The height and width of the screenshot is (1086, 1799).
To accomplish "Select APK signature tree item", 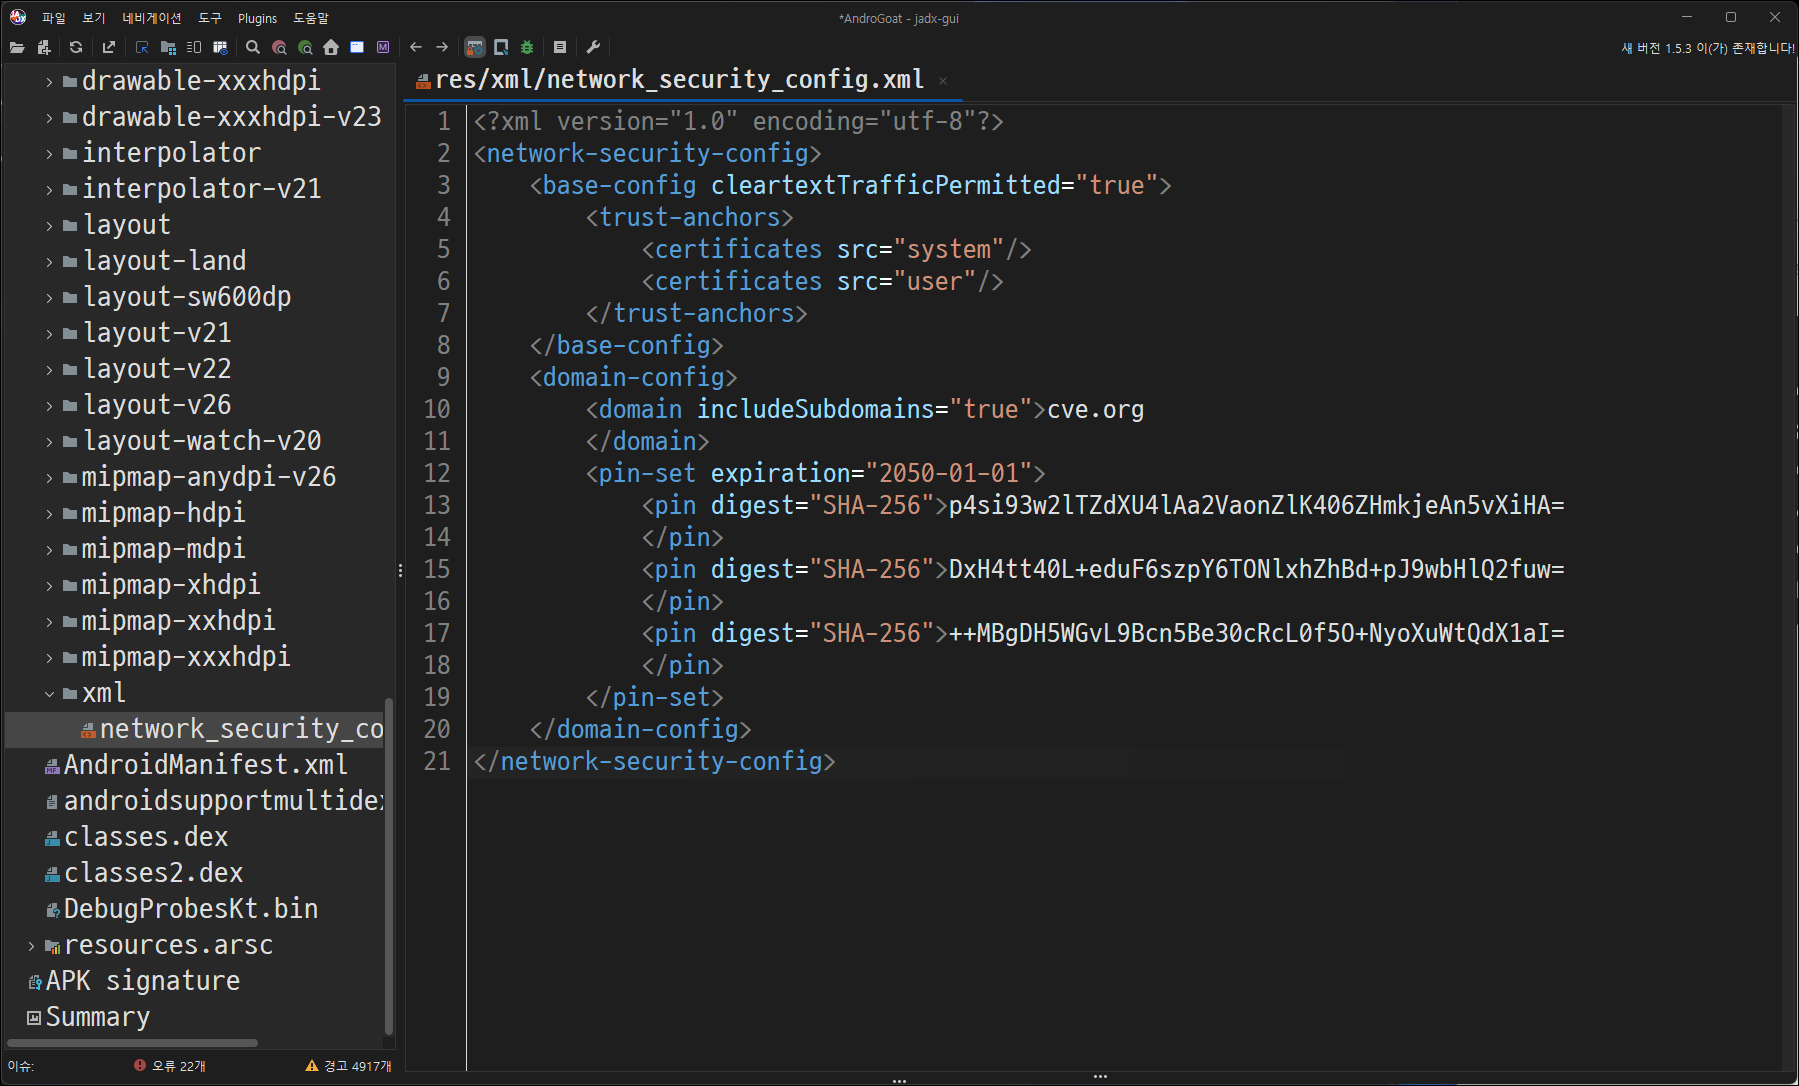I will (x=143, y=981).
